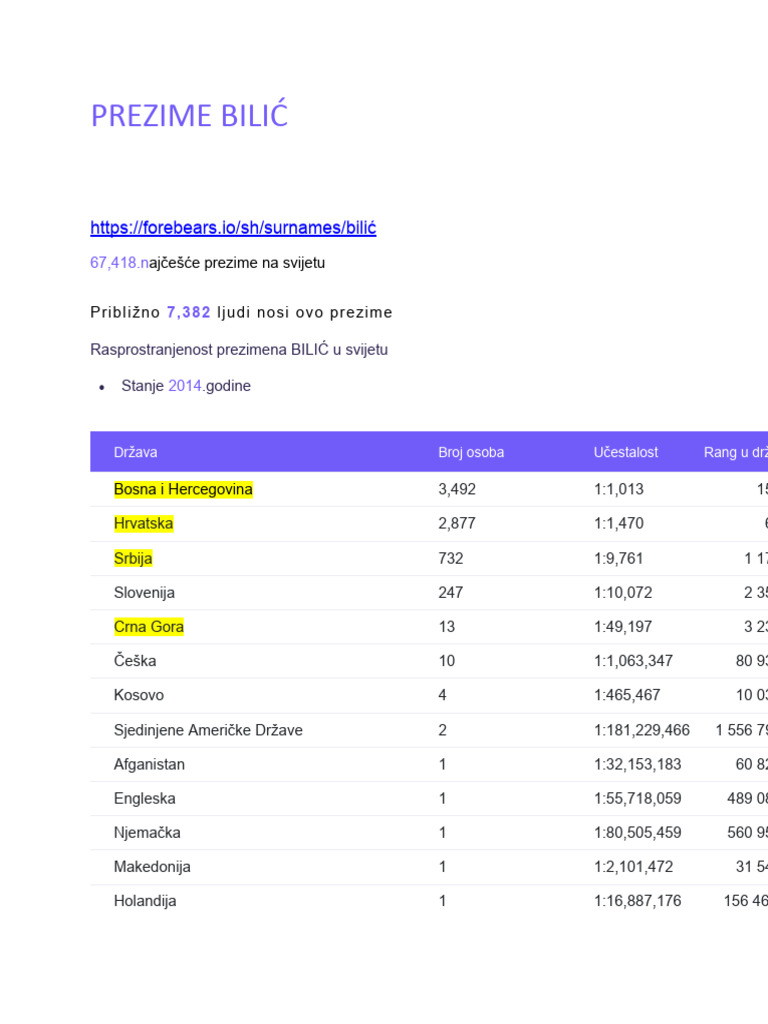Click the frequency value 1:465,467
Viewport: 768px width, 1024px height.
627,695
